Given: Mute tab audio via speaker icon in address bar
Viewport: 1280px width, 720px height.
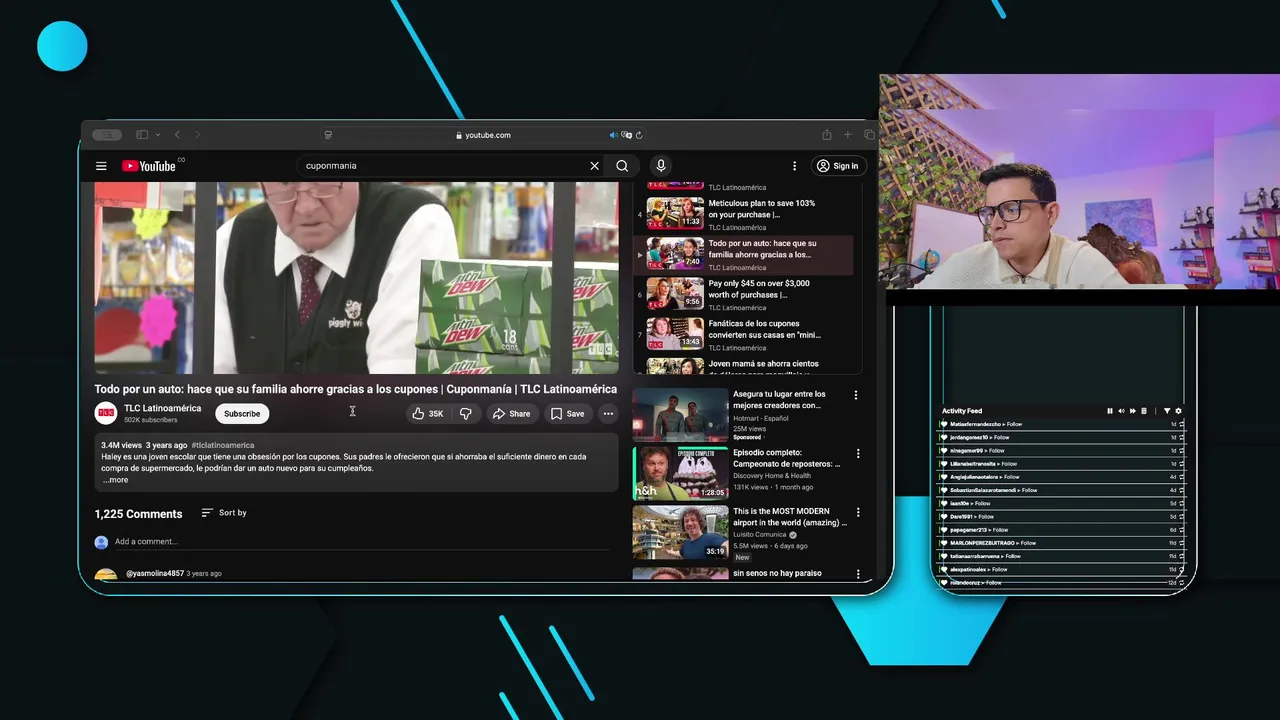Looking at the screenshot, I should 614,135.
